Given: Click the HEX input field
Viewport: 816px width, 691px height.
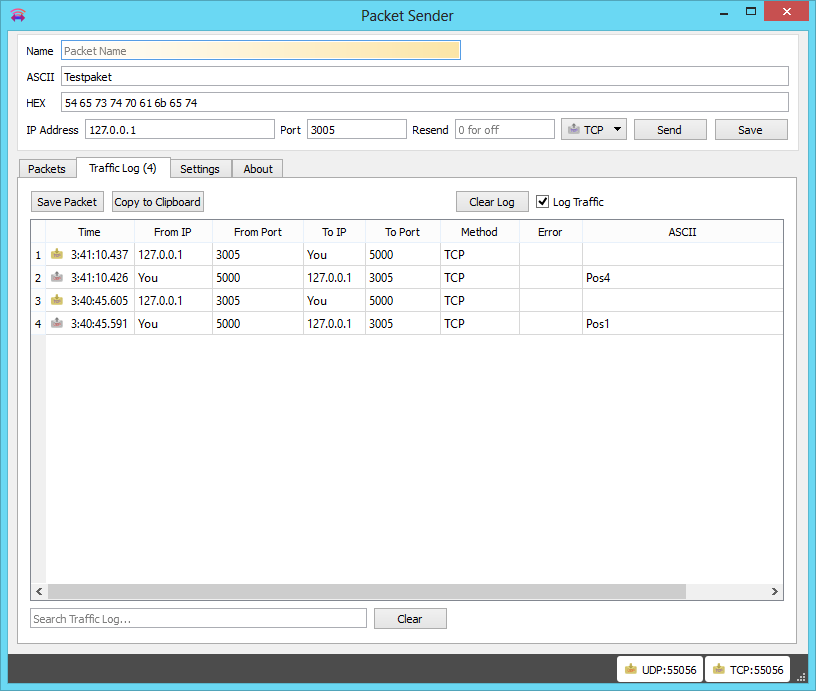Looking at the screenshot, I should (425, 103).
